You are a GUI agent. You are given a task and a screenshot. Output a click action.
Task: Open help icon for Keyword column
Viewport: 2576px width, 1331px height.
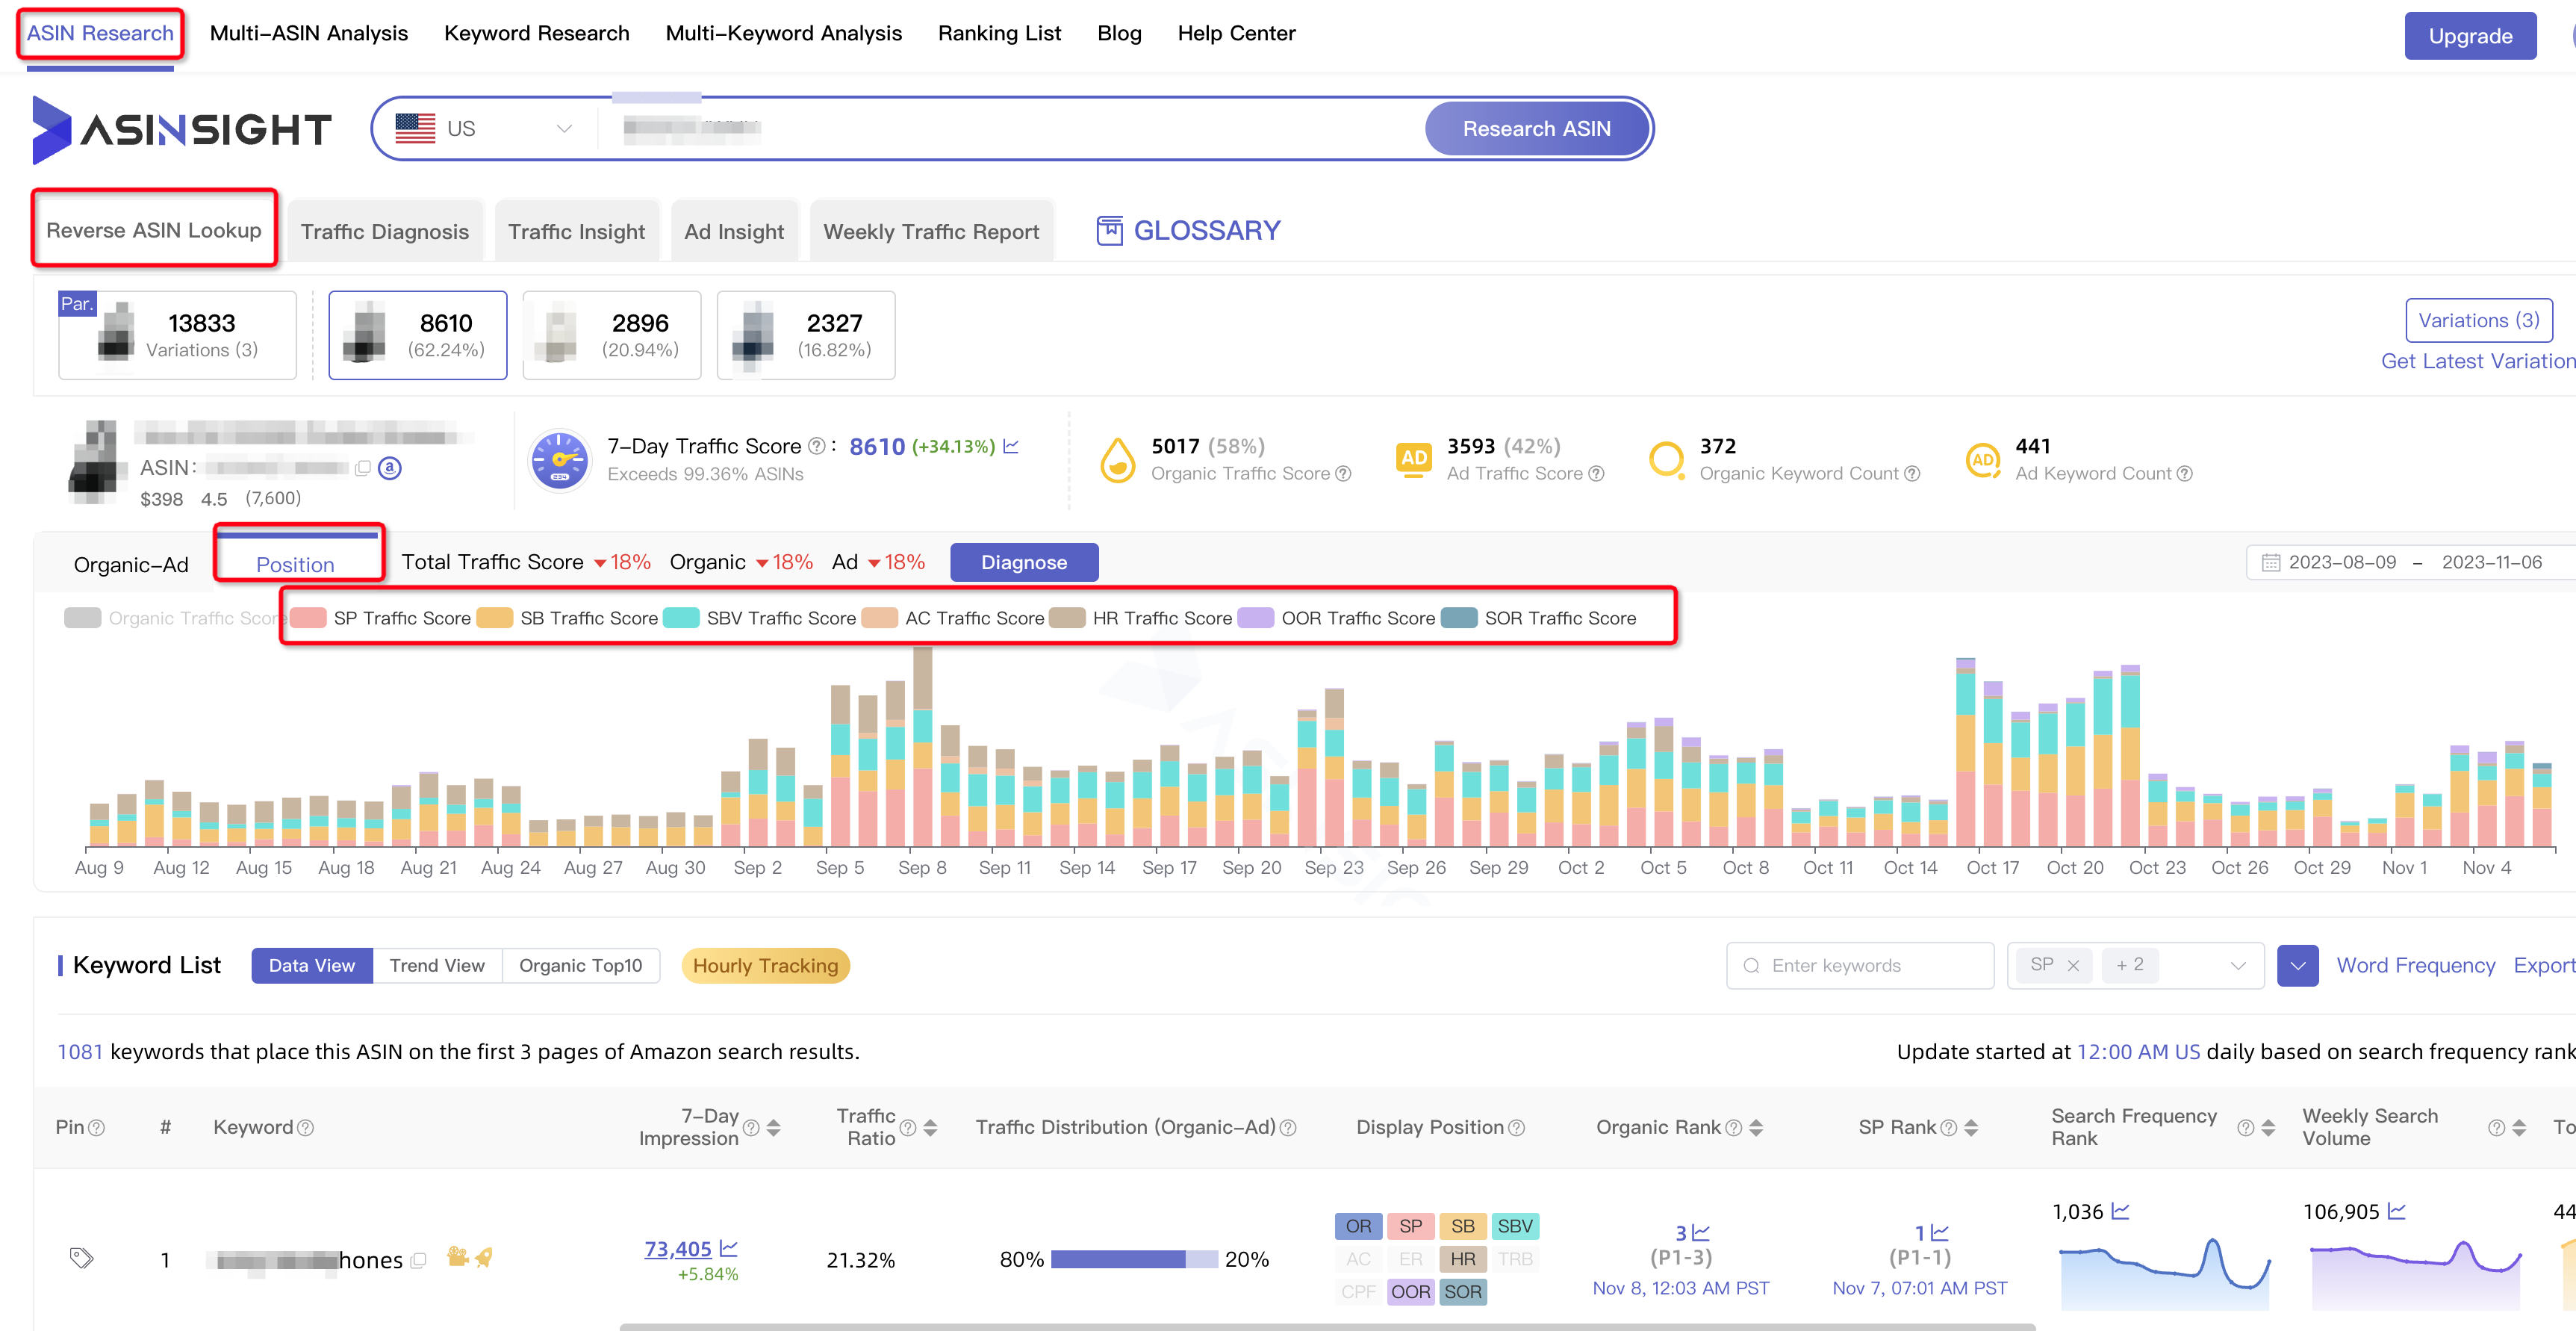(306, 1127)
